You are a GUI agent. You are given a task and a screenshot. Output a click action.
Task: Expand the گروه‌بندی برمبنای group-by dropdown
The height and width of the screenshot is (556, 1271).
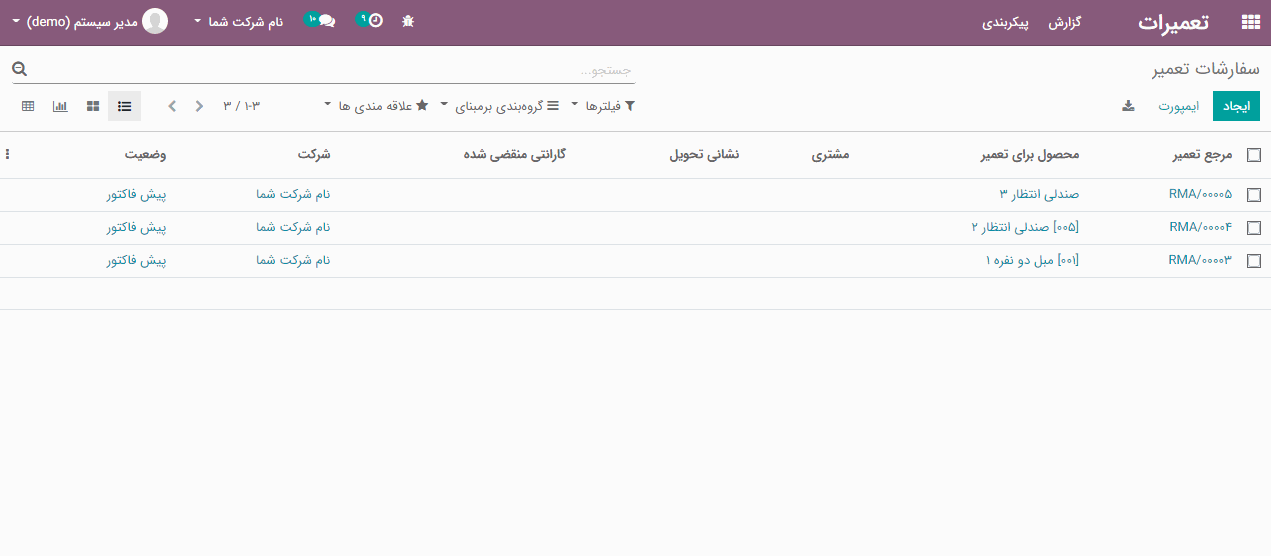point(500,106)
